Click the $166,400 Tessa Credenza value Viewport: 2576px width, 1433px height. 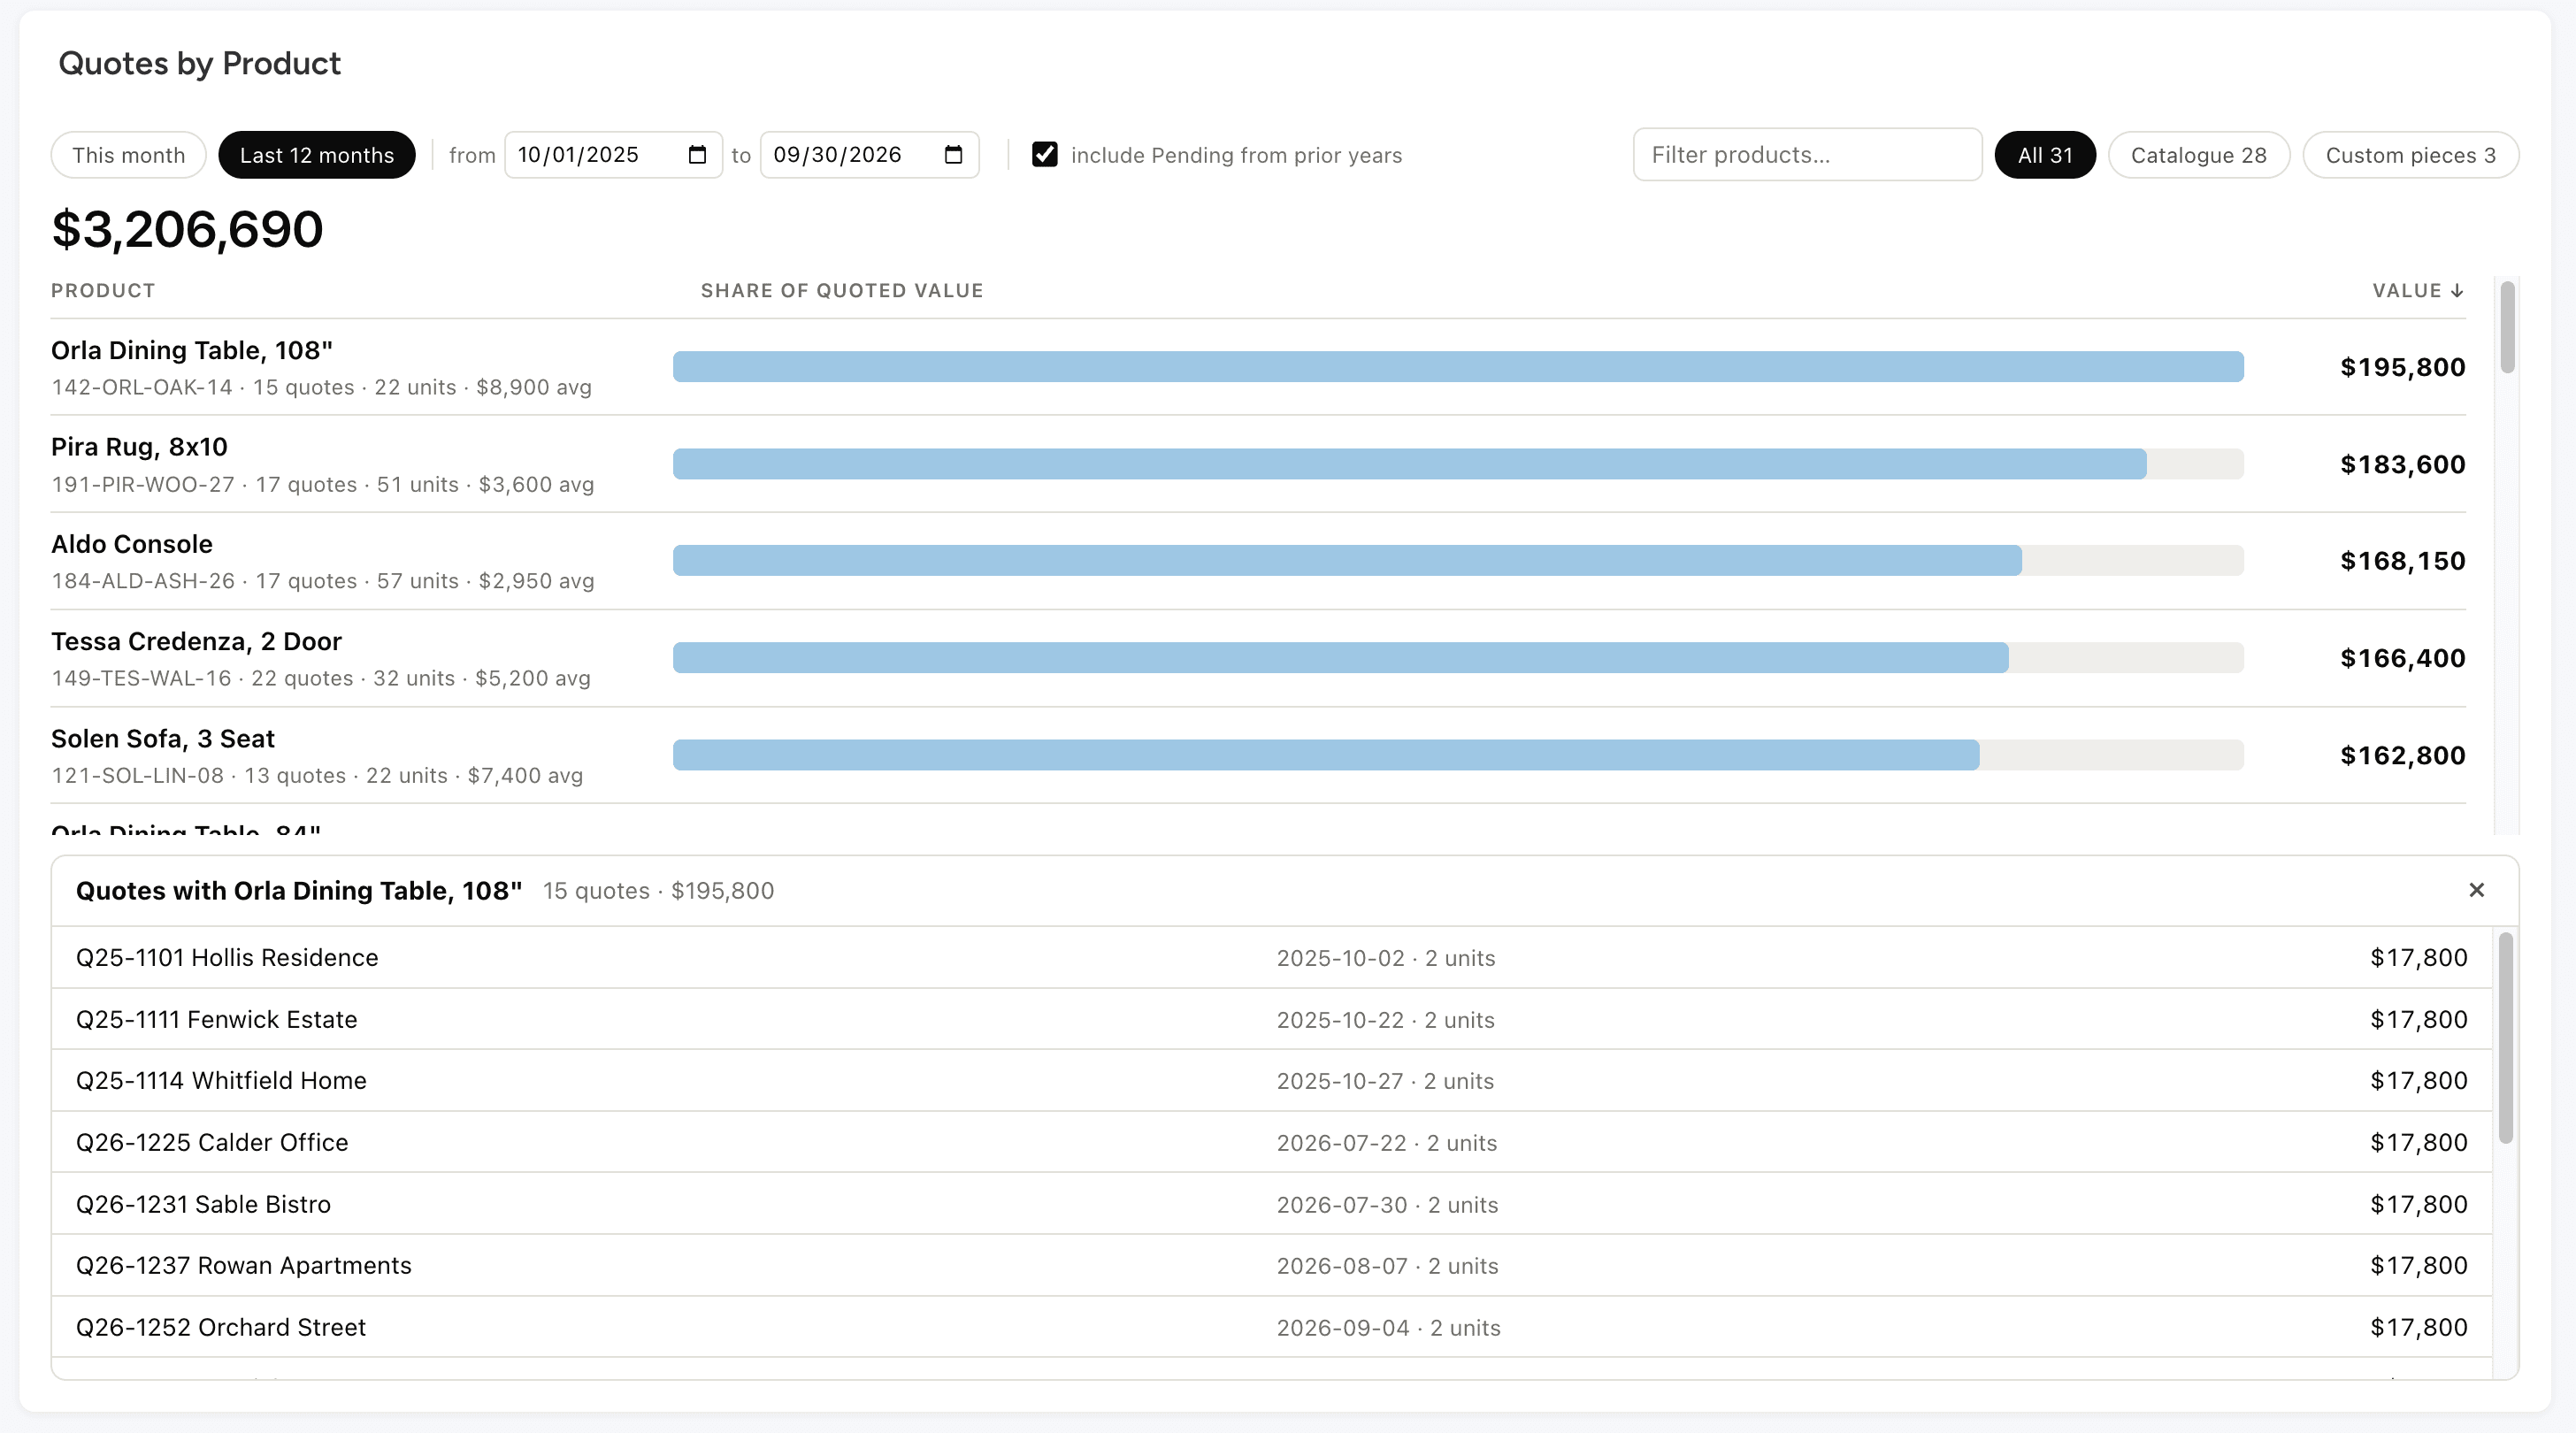point(2402,658)
